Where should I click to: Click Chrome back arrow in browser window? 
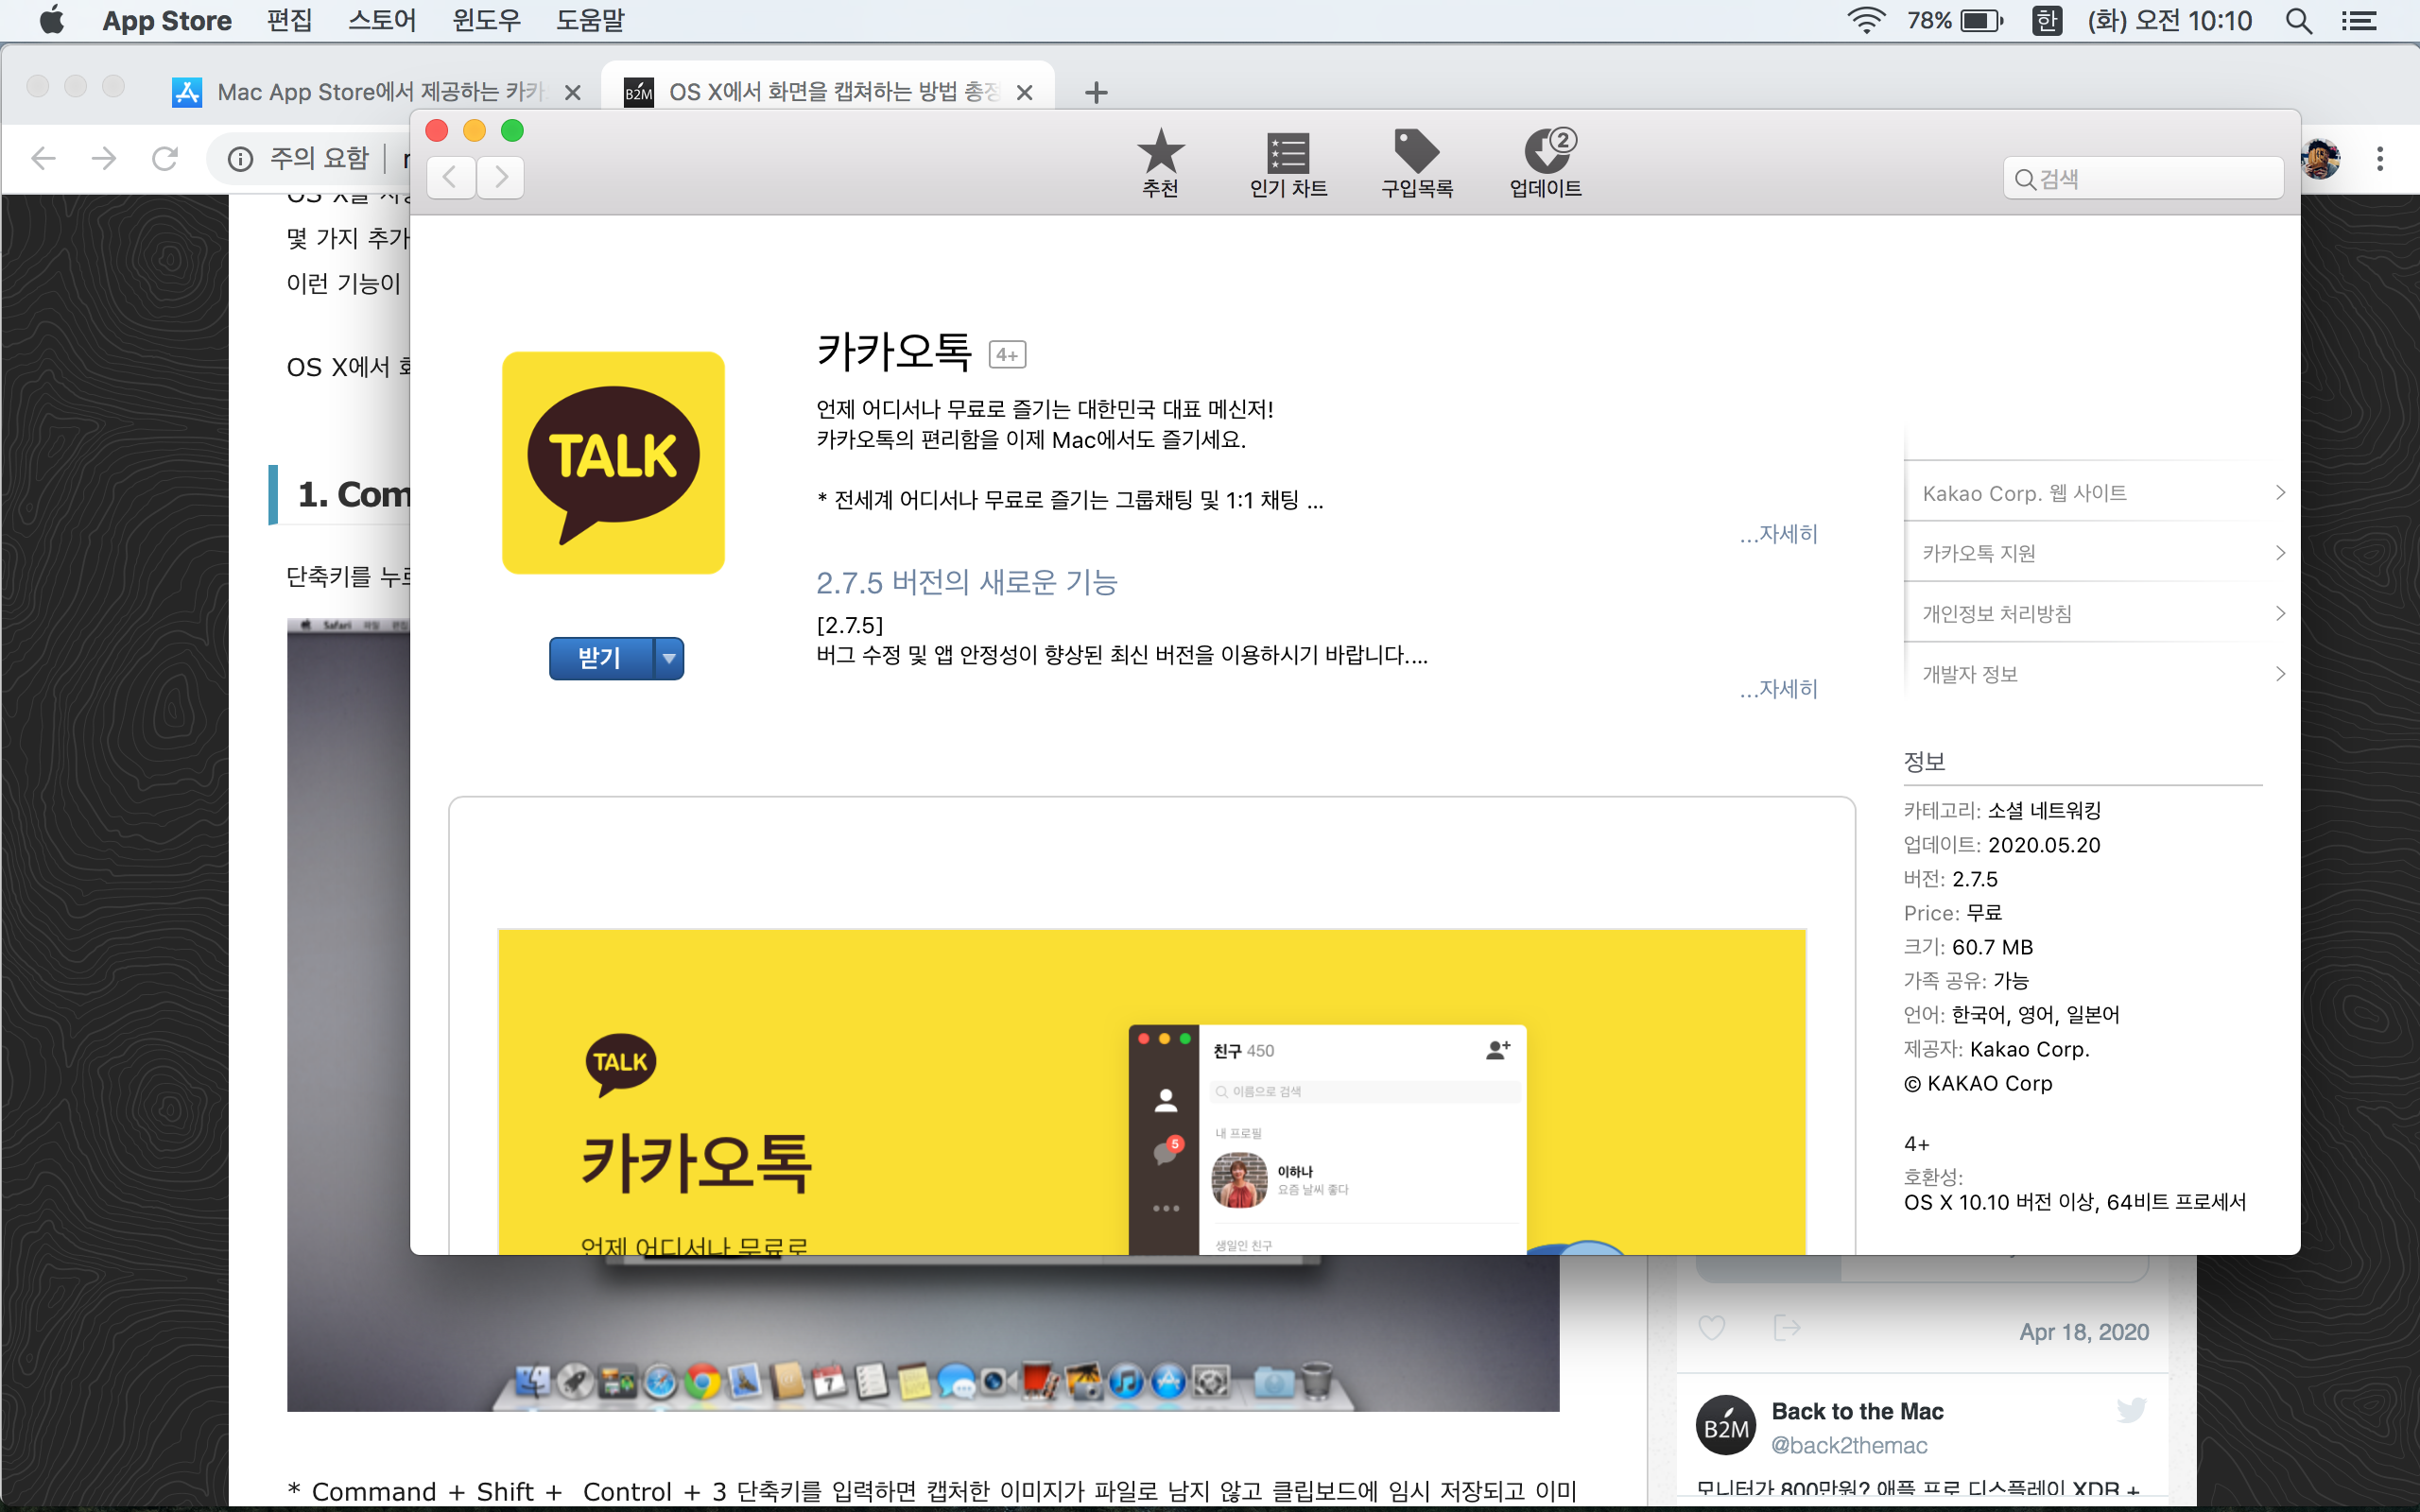point(43,158)
